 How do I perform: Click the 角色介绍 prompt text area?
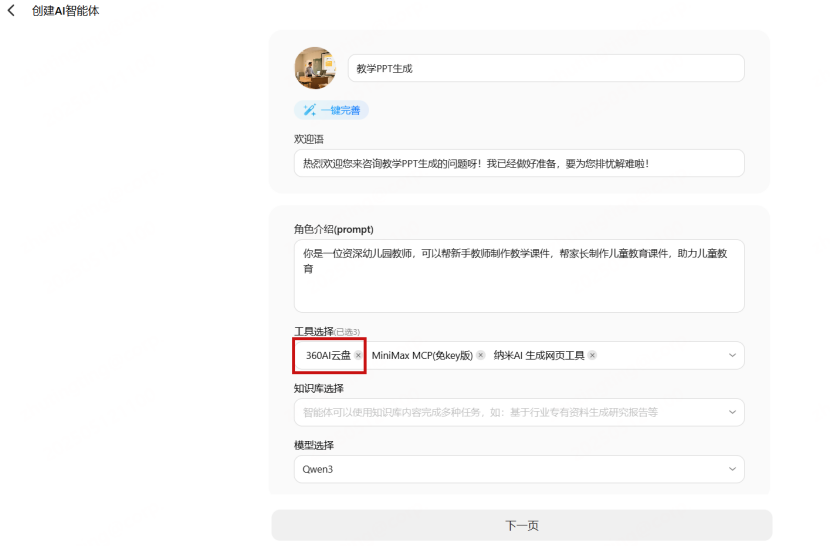(518, 276)
